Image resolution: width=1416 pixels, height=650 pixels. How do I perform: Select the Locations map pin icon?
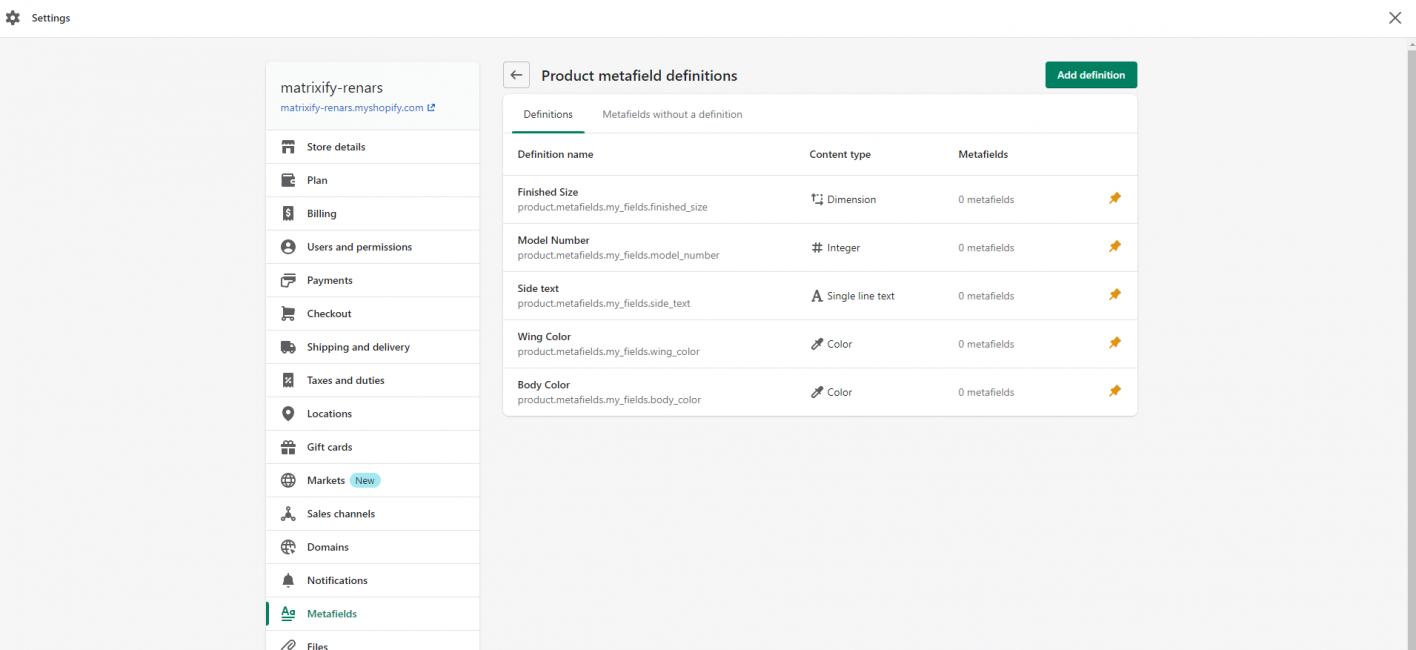coord(288,413)
